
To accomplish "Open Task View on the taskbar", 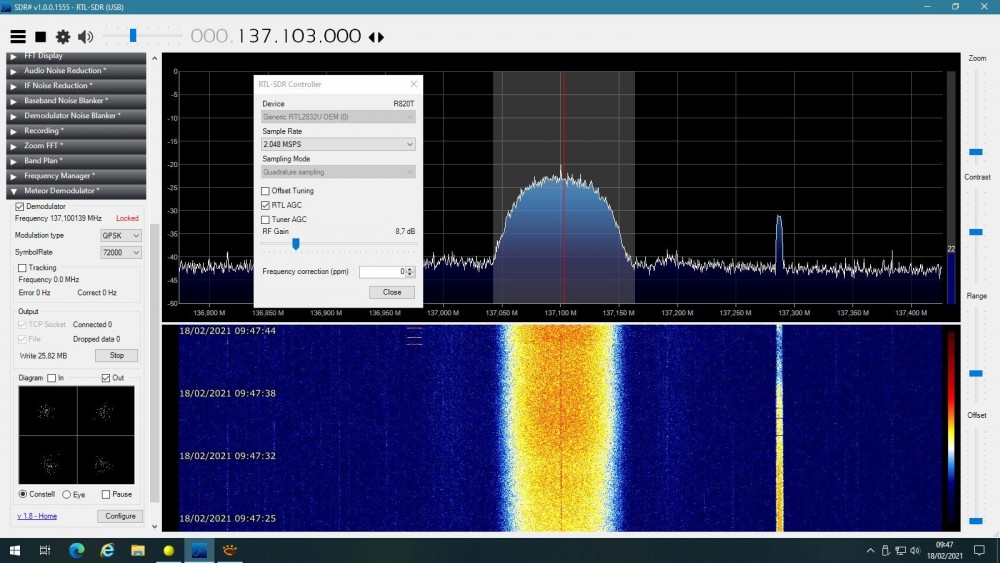I will 45,550.
